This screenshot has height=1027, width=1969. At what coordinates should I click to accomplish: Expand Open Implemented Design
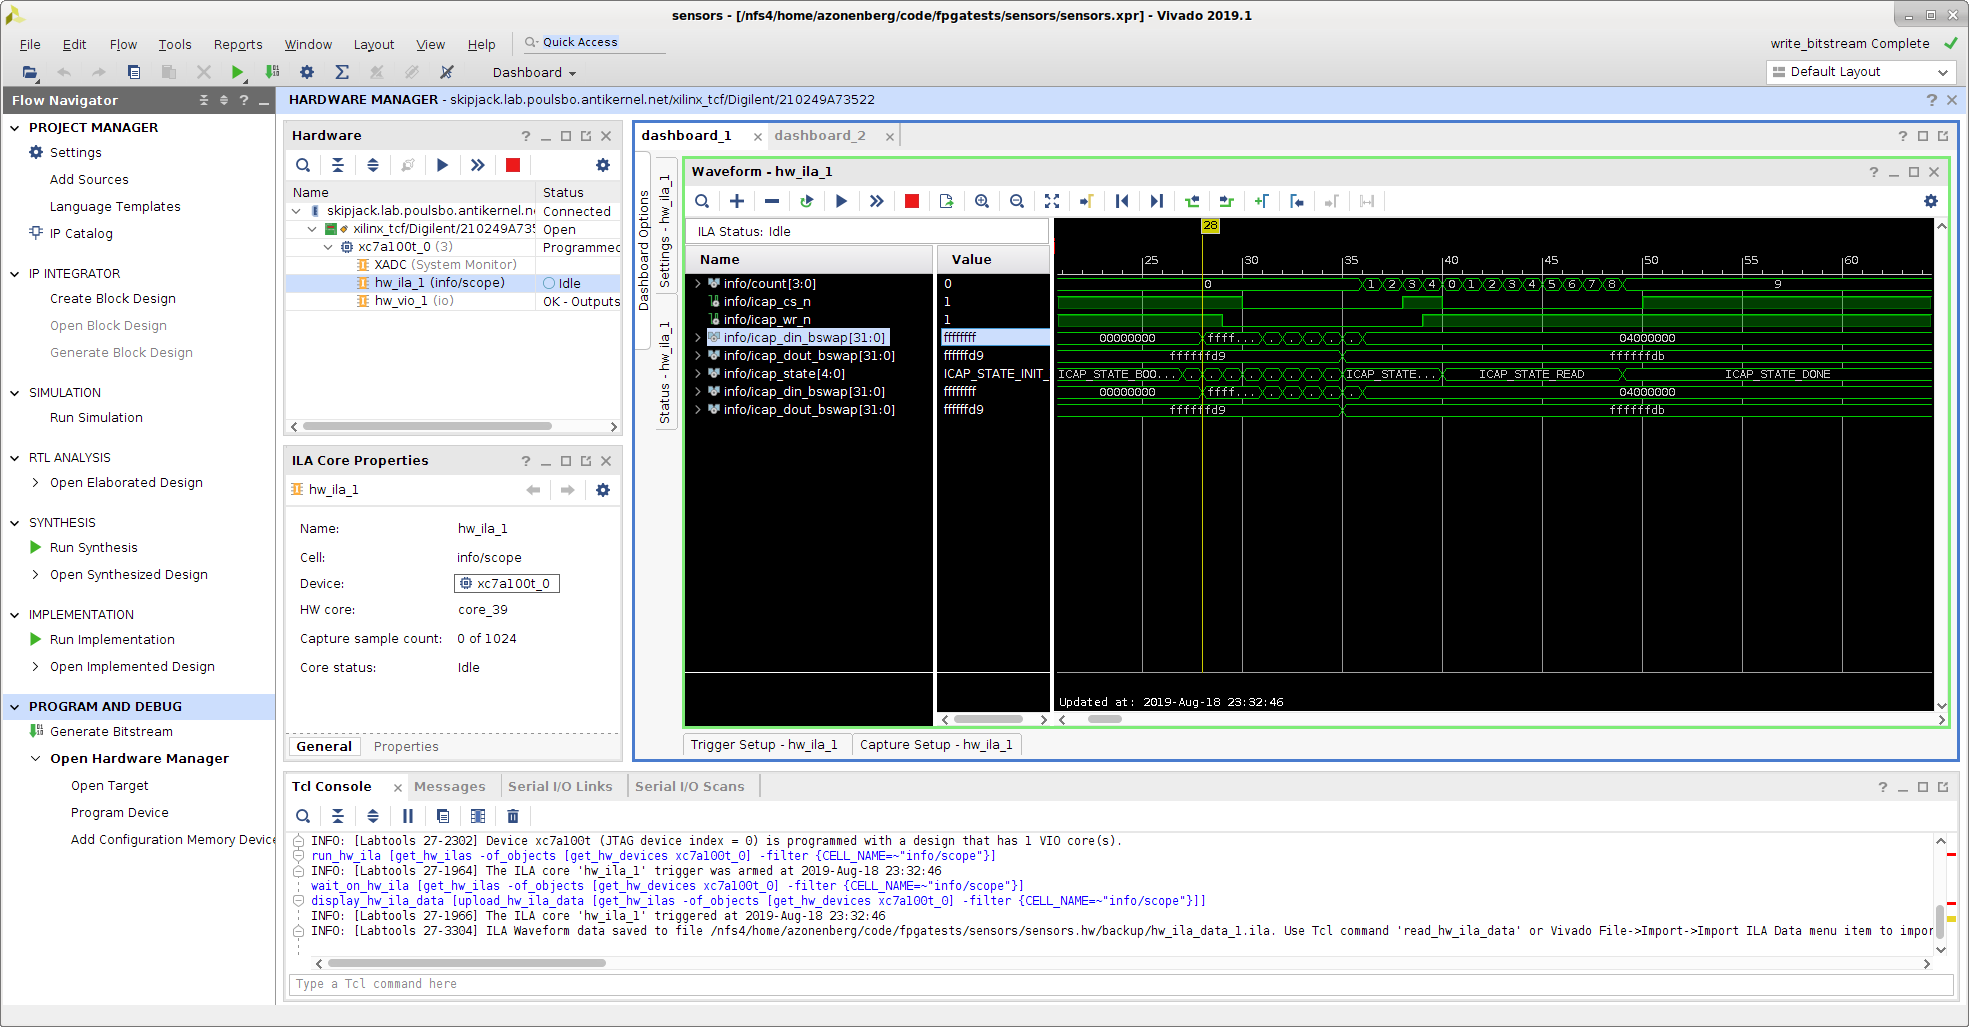click(x=36, y=667)
